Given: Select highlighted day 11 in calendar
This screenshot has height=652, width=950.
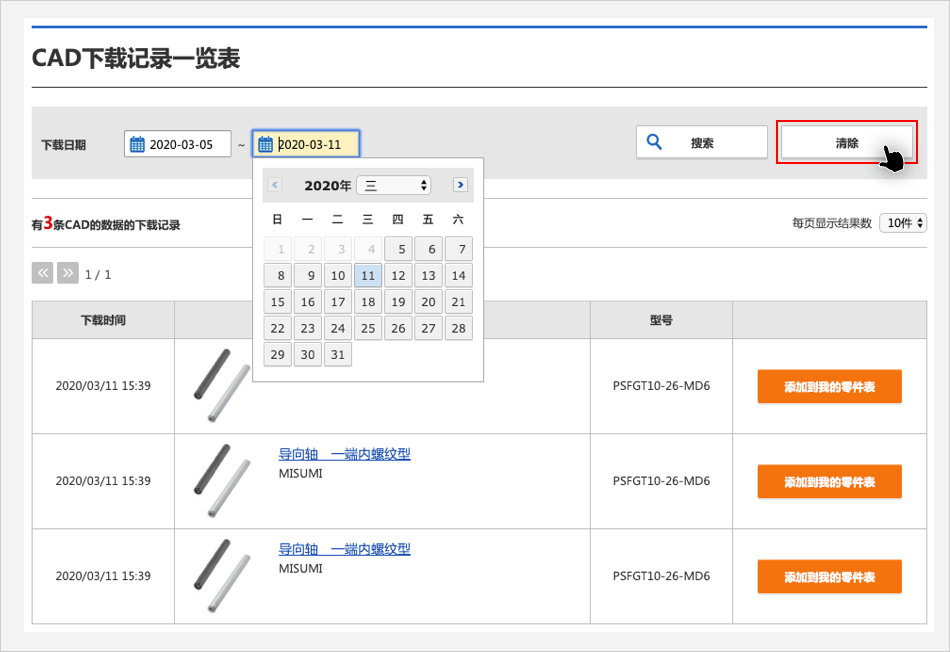Looking at the screenshot, I should (368, 276).
